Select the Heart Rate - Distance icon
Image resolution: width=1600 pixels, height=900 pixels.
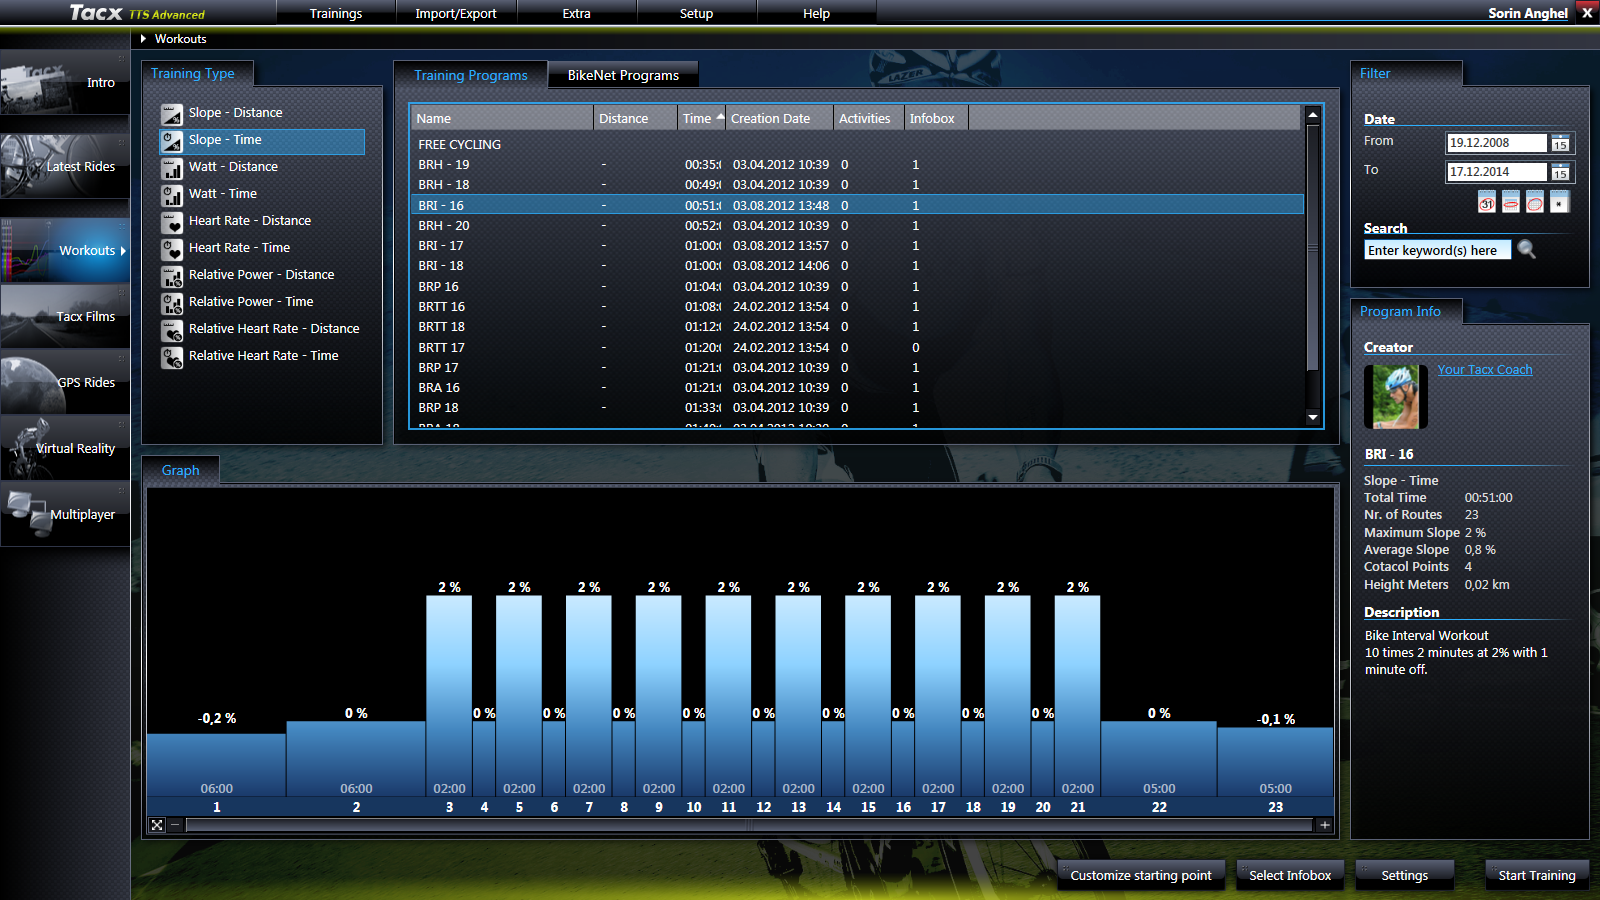point(172,222)
